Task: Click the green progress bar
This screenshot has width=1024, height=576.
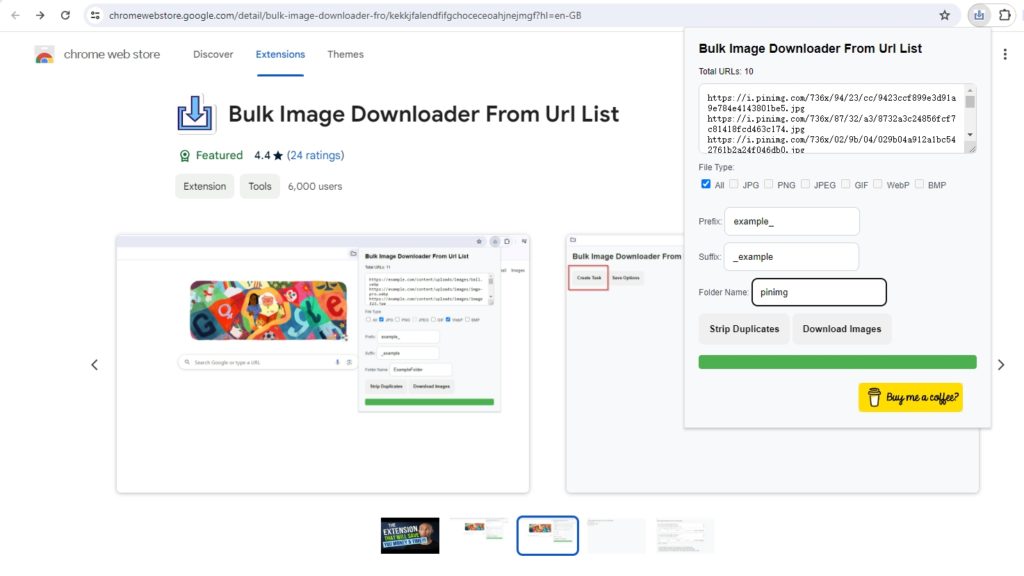Action: pos(838,361)
